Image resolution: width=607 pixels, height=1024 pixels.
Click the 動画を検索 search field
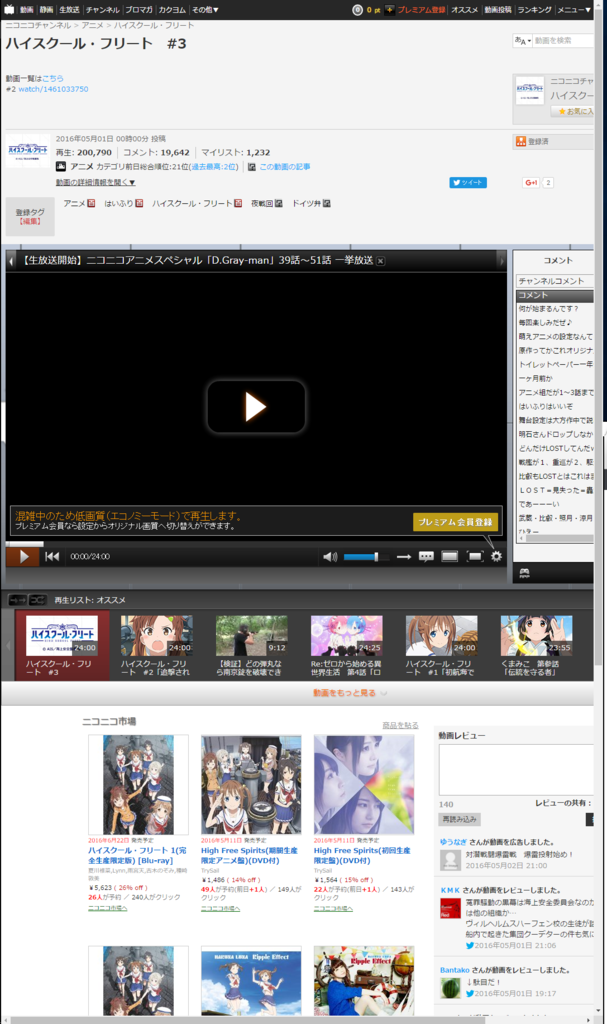[x=563, y=40]
